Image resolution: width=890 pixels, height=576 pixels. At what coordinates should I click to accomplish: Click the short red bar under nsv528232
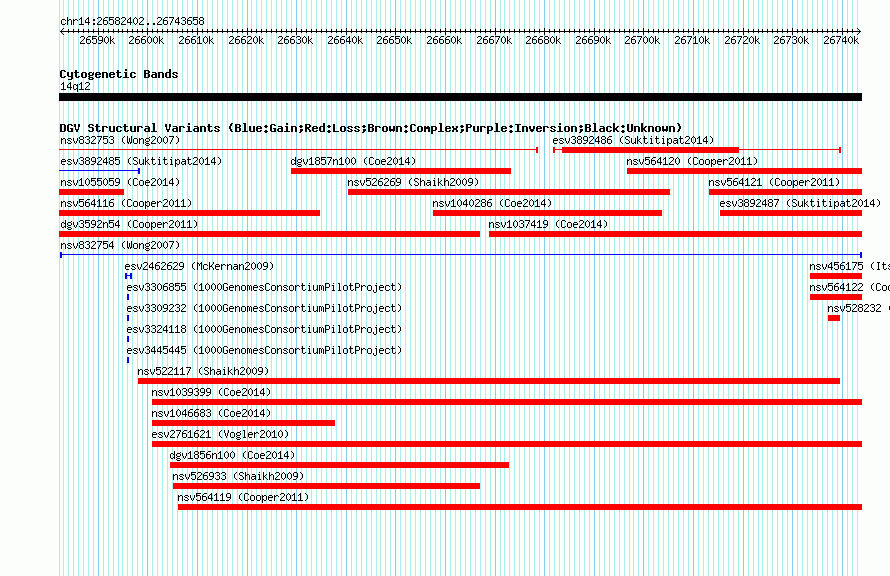click(x=834, y=318)
